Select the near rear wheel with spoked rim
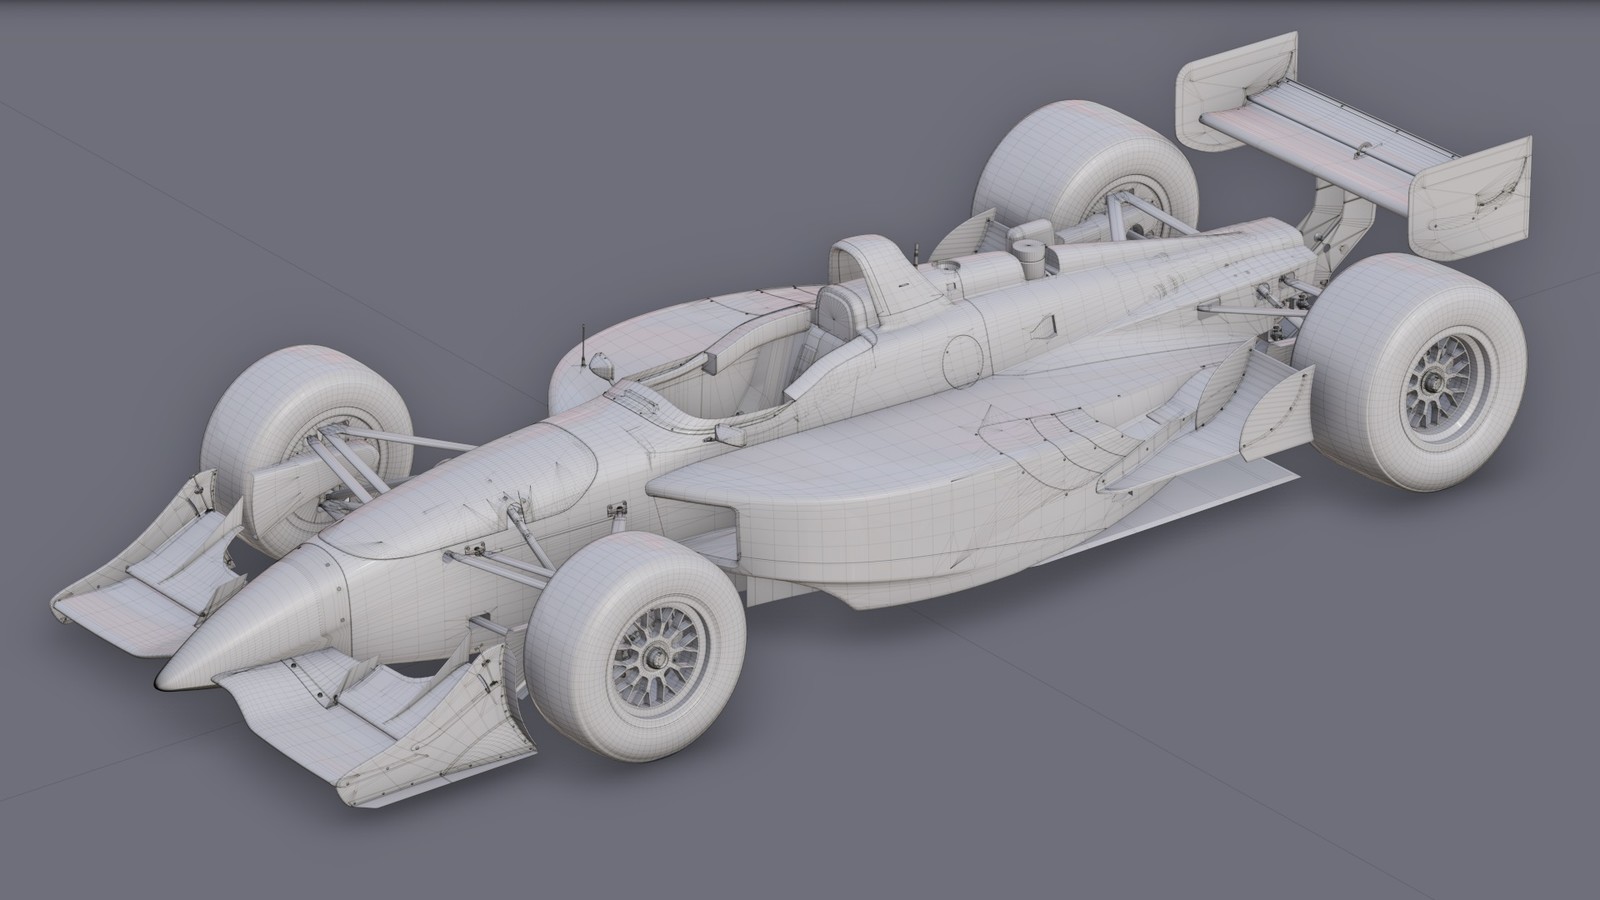This screenshot has width=1600, height=900. [x=1410, y=372]
